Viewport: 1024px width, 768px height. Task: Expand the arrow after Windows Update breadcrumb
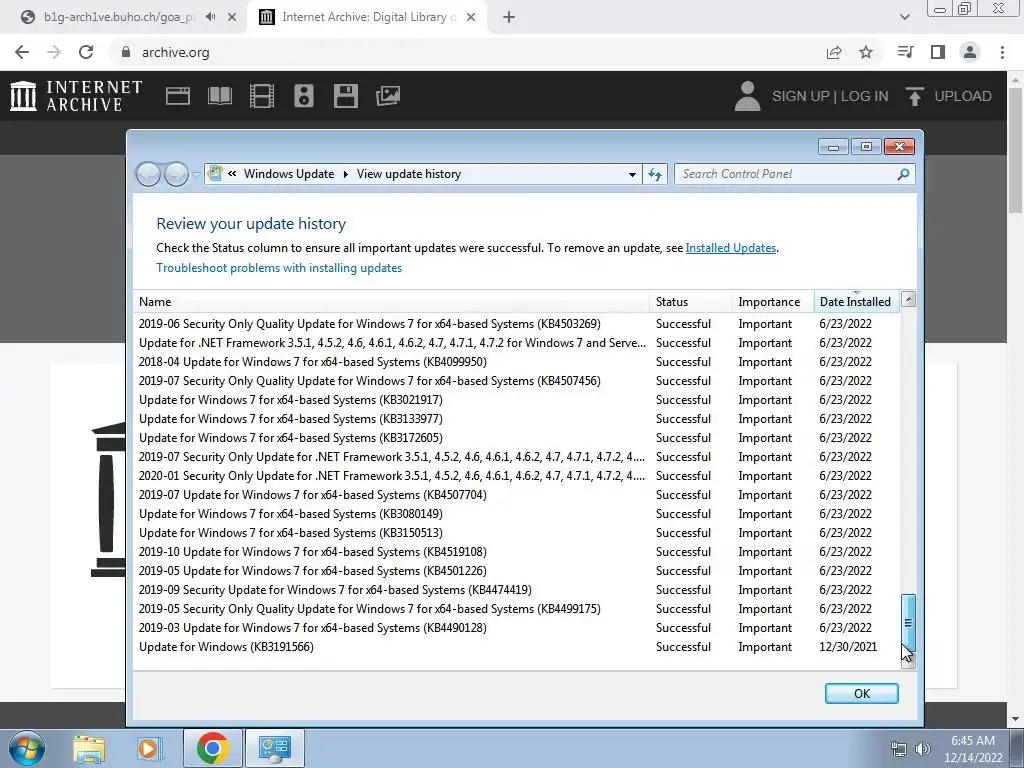(x=345, y=174)
